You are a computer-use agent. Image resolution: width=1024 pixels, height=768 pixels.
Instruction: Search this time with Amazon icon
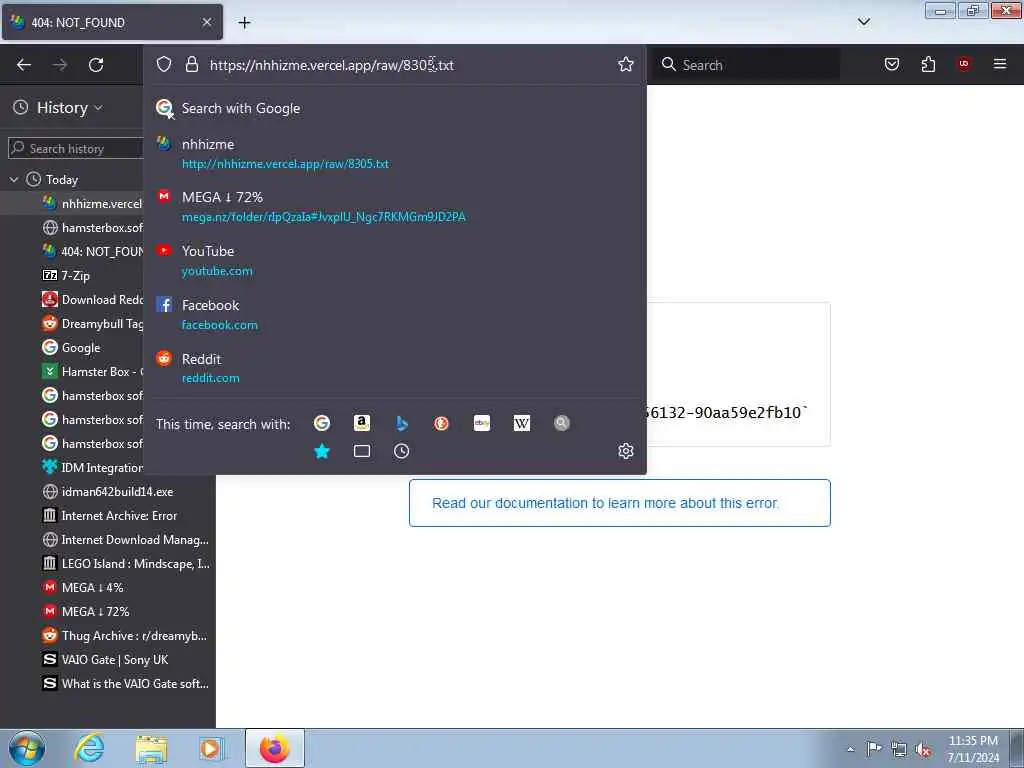click(x=362, y=423)
